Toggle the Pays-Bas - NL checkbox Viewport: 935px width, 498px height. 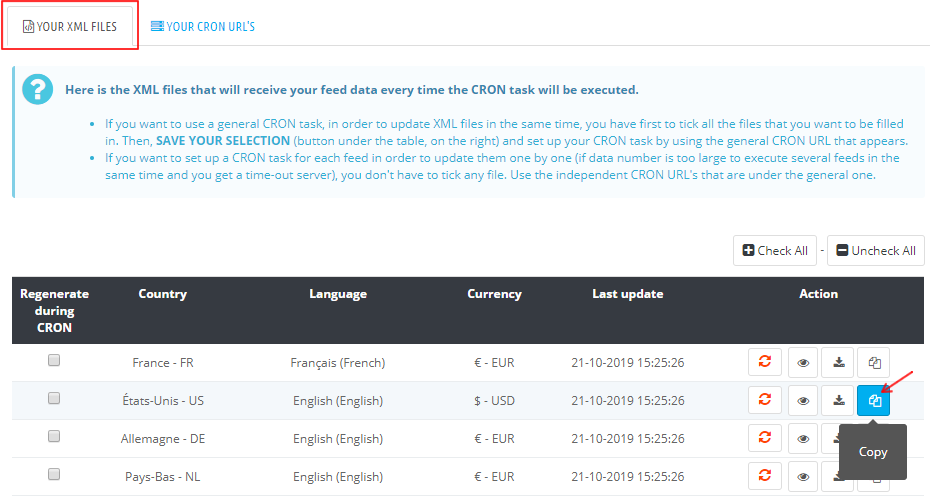[x=54, y=474]
